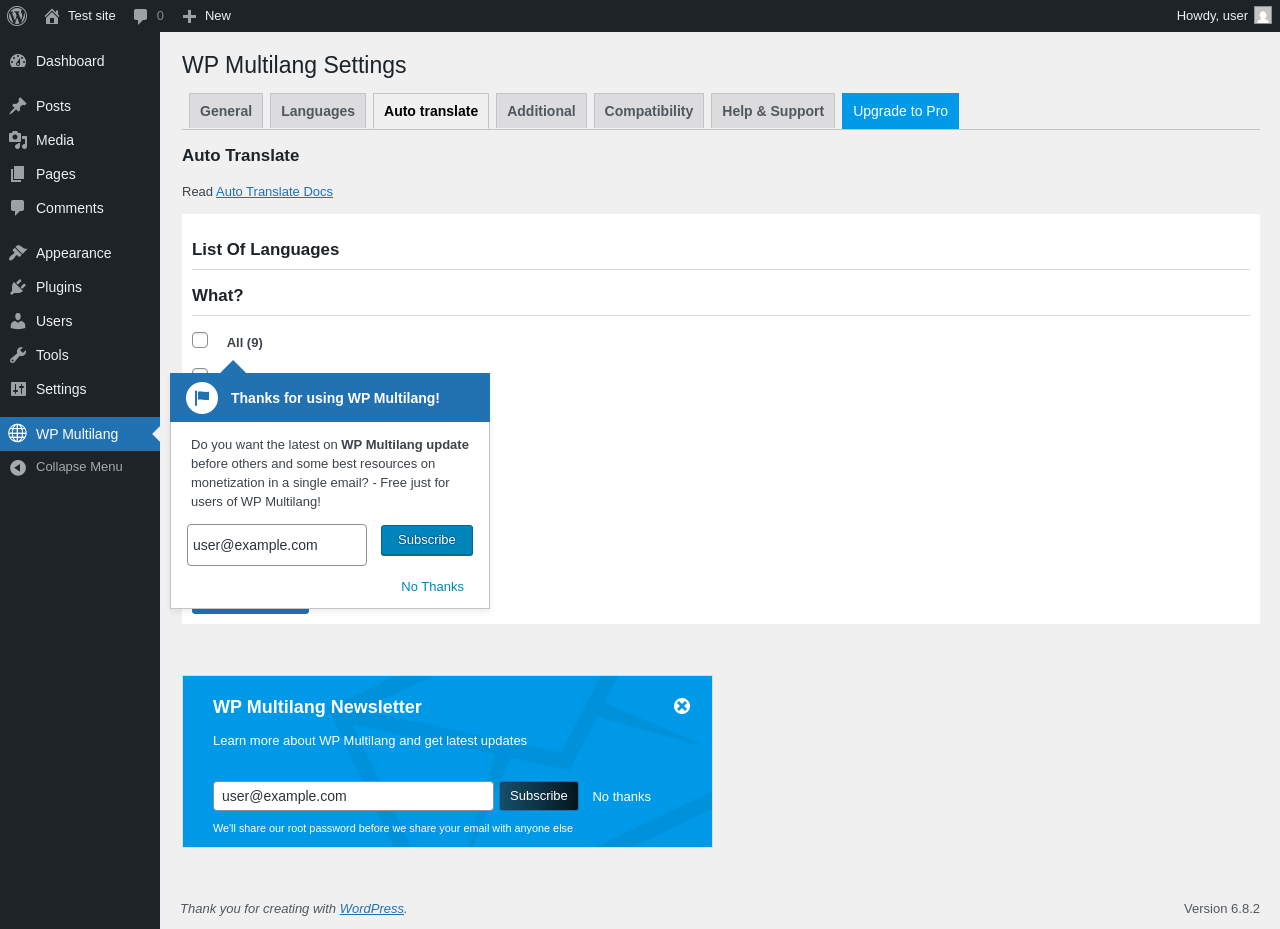This screenshot has height=929, width=1280.
Task: Click Subscribe in the newsletter banner
Action: [x=539, y=796]
